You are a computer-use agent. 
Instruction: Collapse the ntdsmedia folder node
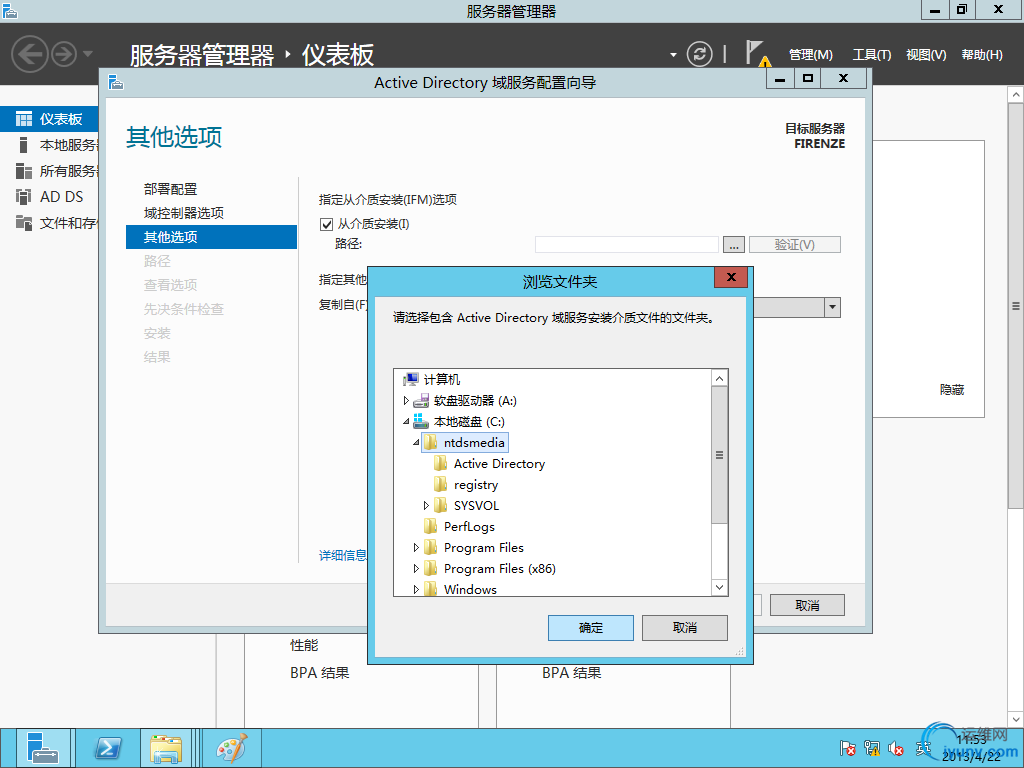(416, 443)
